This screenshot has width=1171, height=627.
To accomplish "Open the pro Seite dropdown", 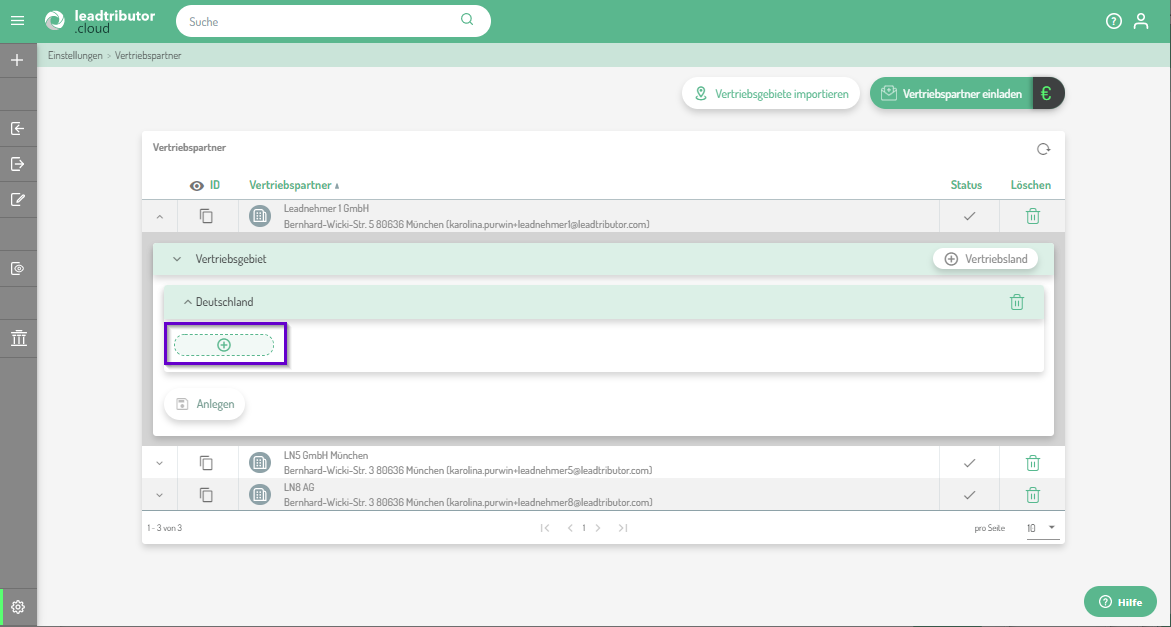I will [x=1043, y=527].
